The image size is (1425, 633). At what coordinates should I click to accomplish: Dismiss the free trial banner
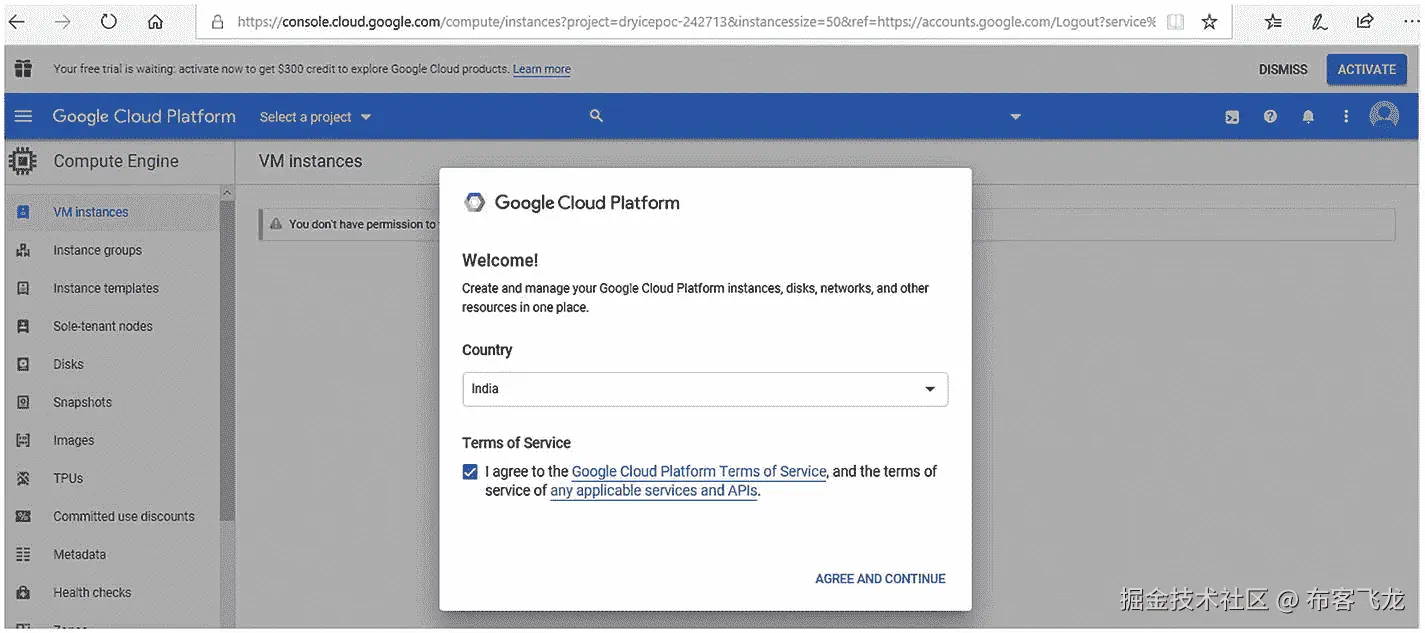(x=1283, y=69)
